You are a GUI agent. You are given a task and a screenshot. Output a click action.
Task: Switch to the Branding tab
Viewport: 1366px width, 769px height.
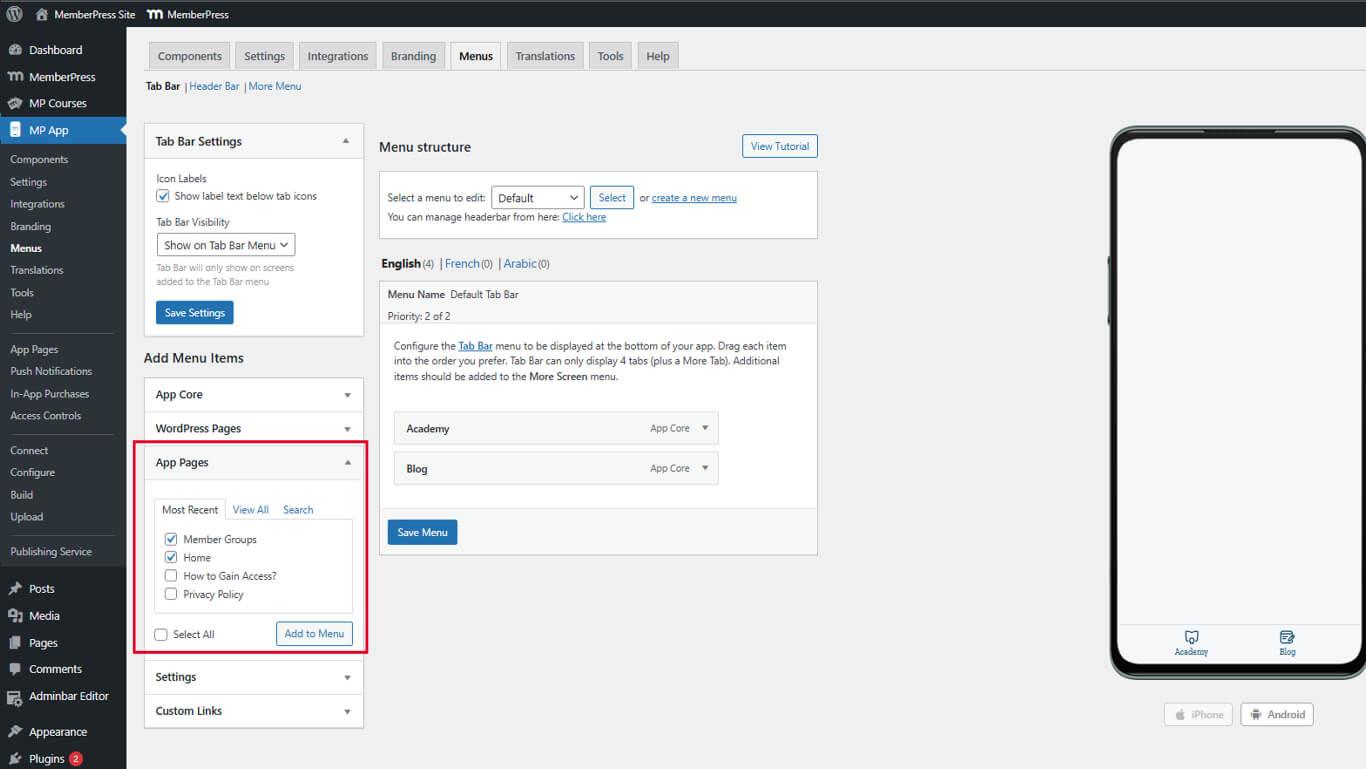pyautogui.click(x=413, y=56)
